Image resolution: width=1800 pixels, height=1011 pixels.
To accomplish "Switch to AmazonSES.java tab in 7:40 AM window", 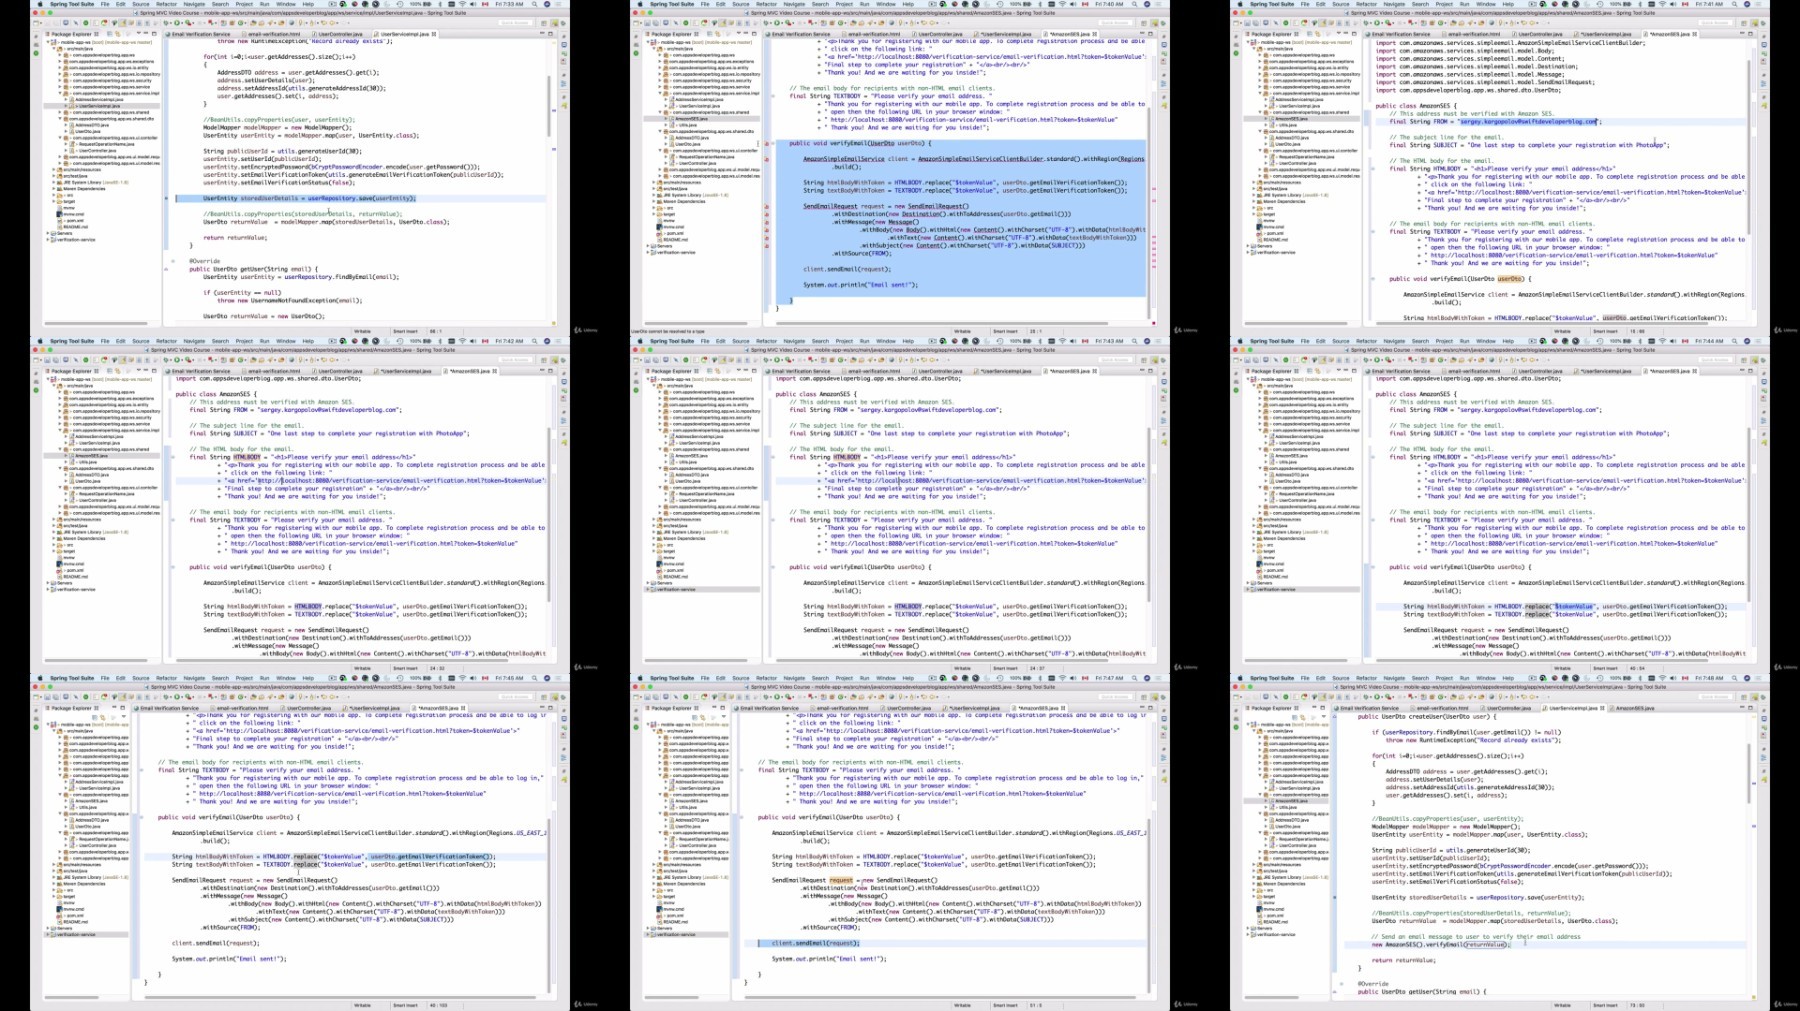I will point(1070,34).
